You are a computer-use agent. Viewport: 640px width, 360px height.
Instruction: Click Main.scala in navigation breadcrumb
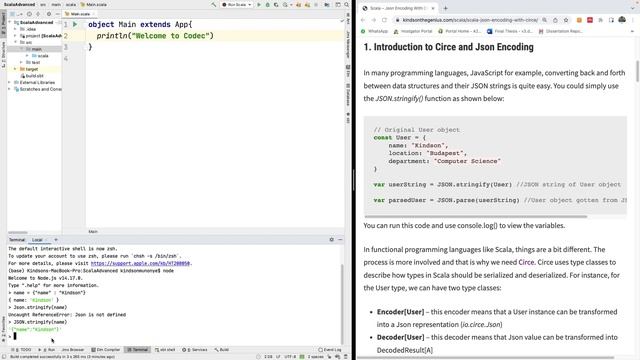click(x=94, y=4)
